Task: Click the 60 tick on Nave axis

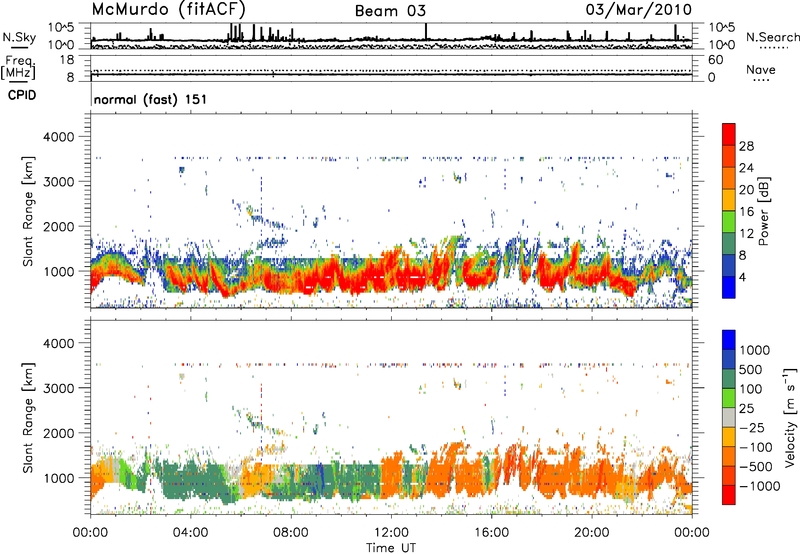Action: click(715, 60)
